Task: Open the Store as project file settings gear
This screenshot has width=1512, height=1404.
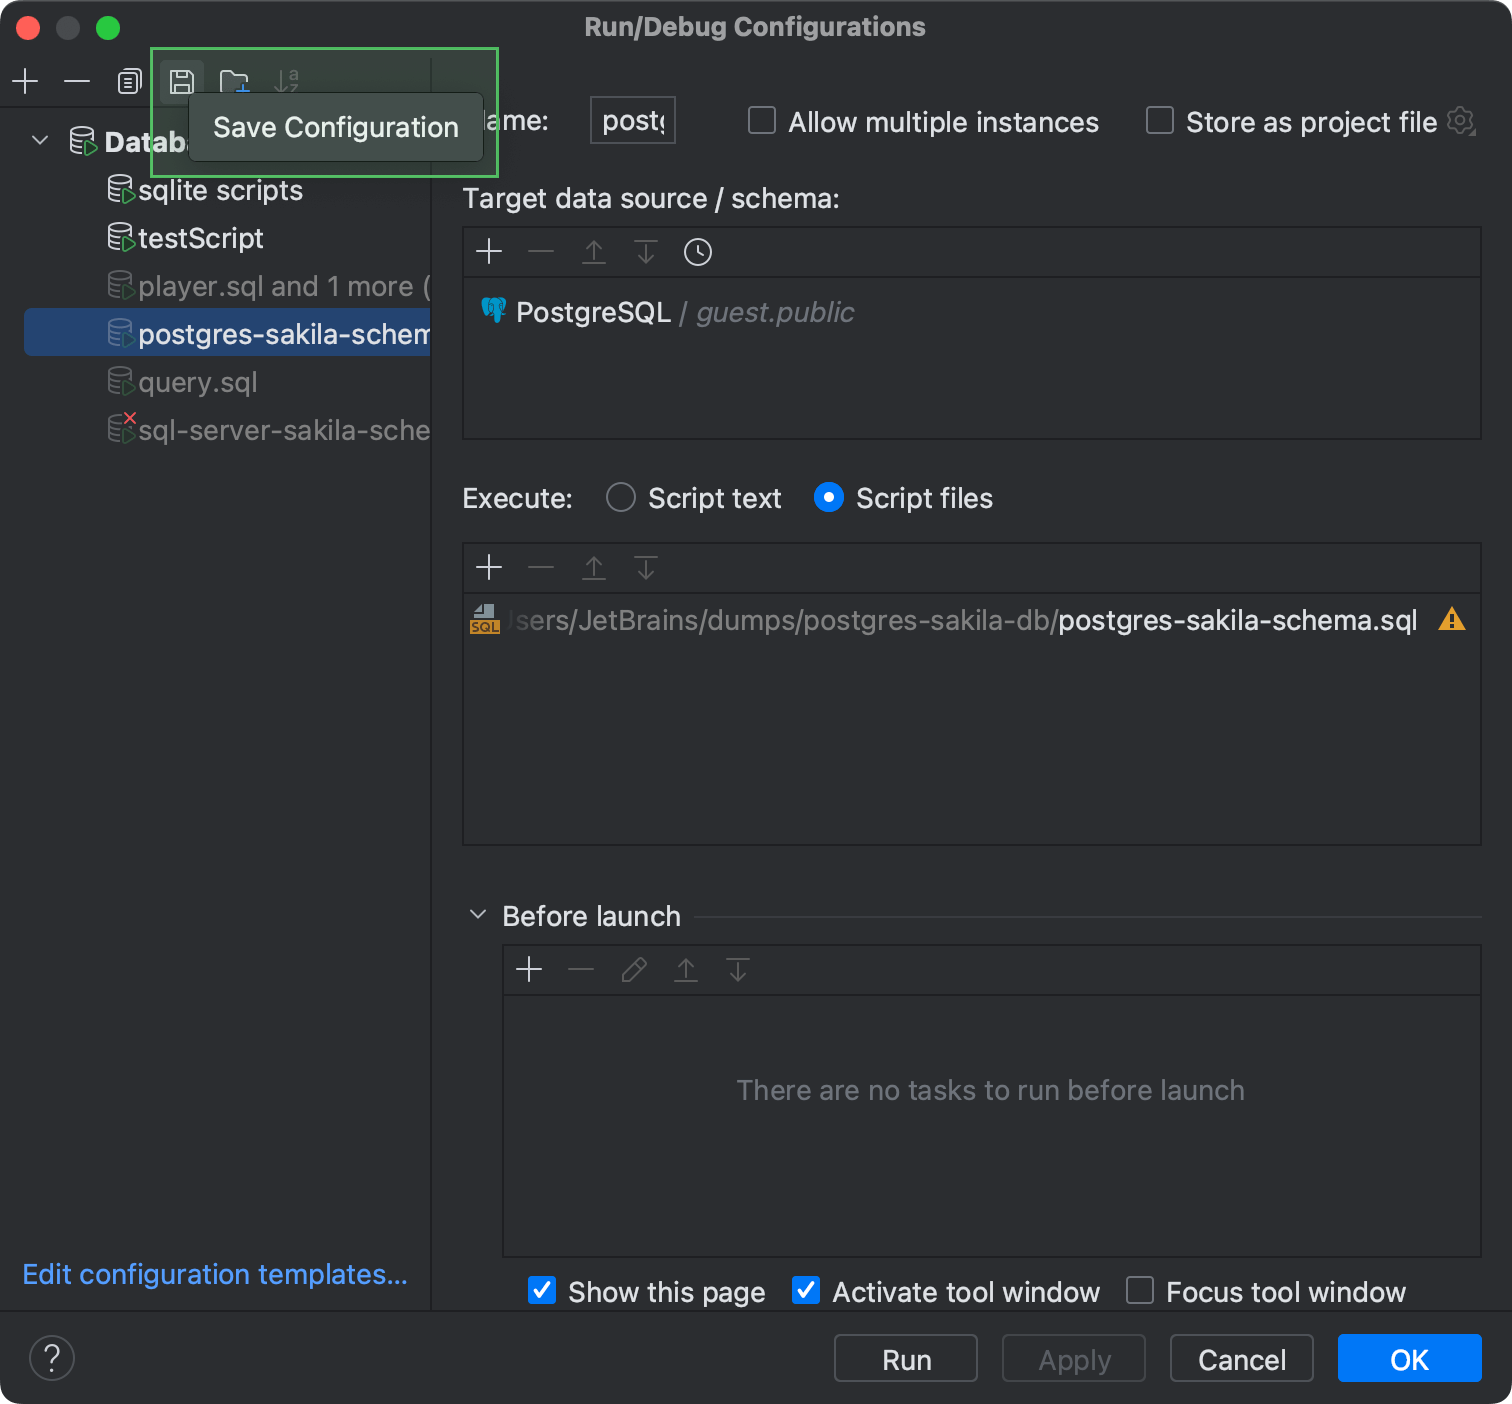Action: pos(1461,122)
